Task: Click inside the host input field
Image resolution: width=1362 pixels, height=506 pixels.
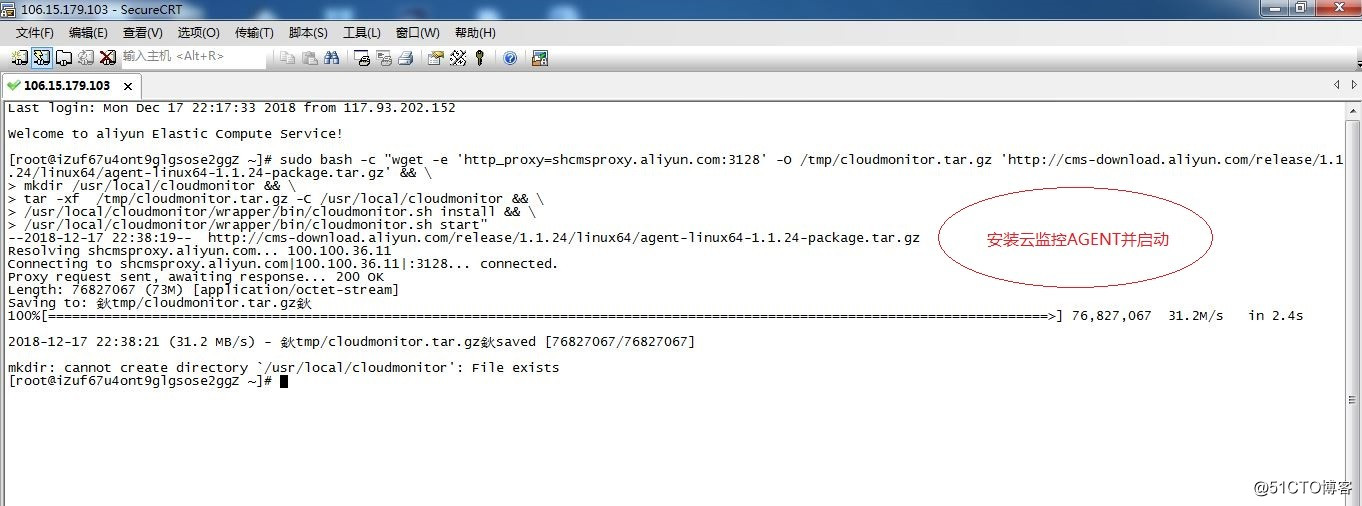Action: (193, 57)
